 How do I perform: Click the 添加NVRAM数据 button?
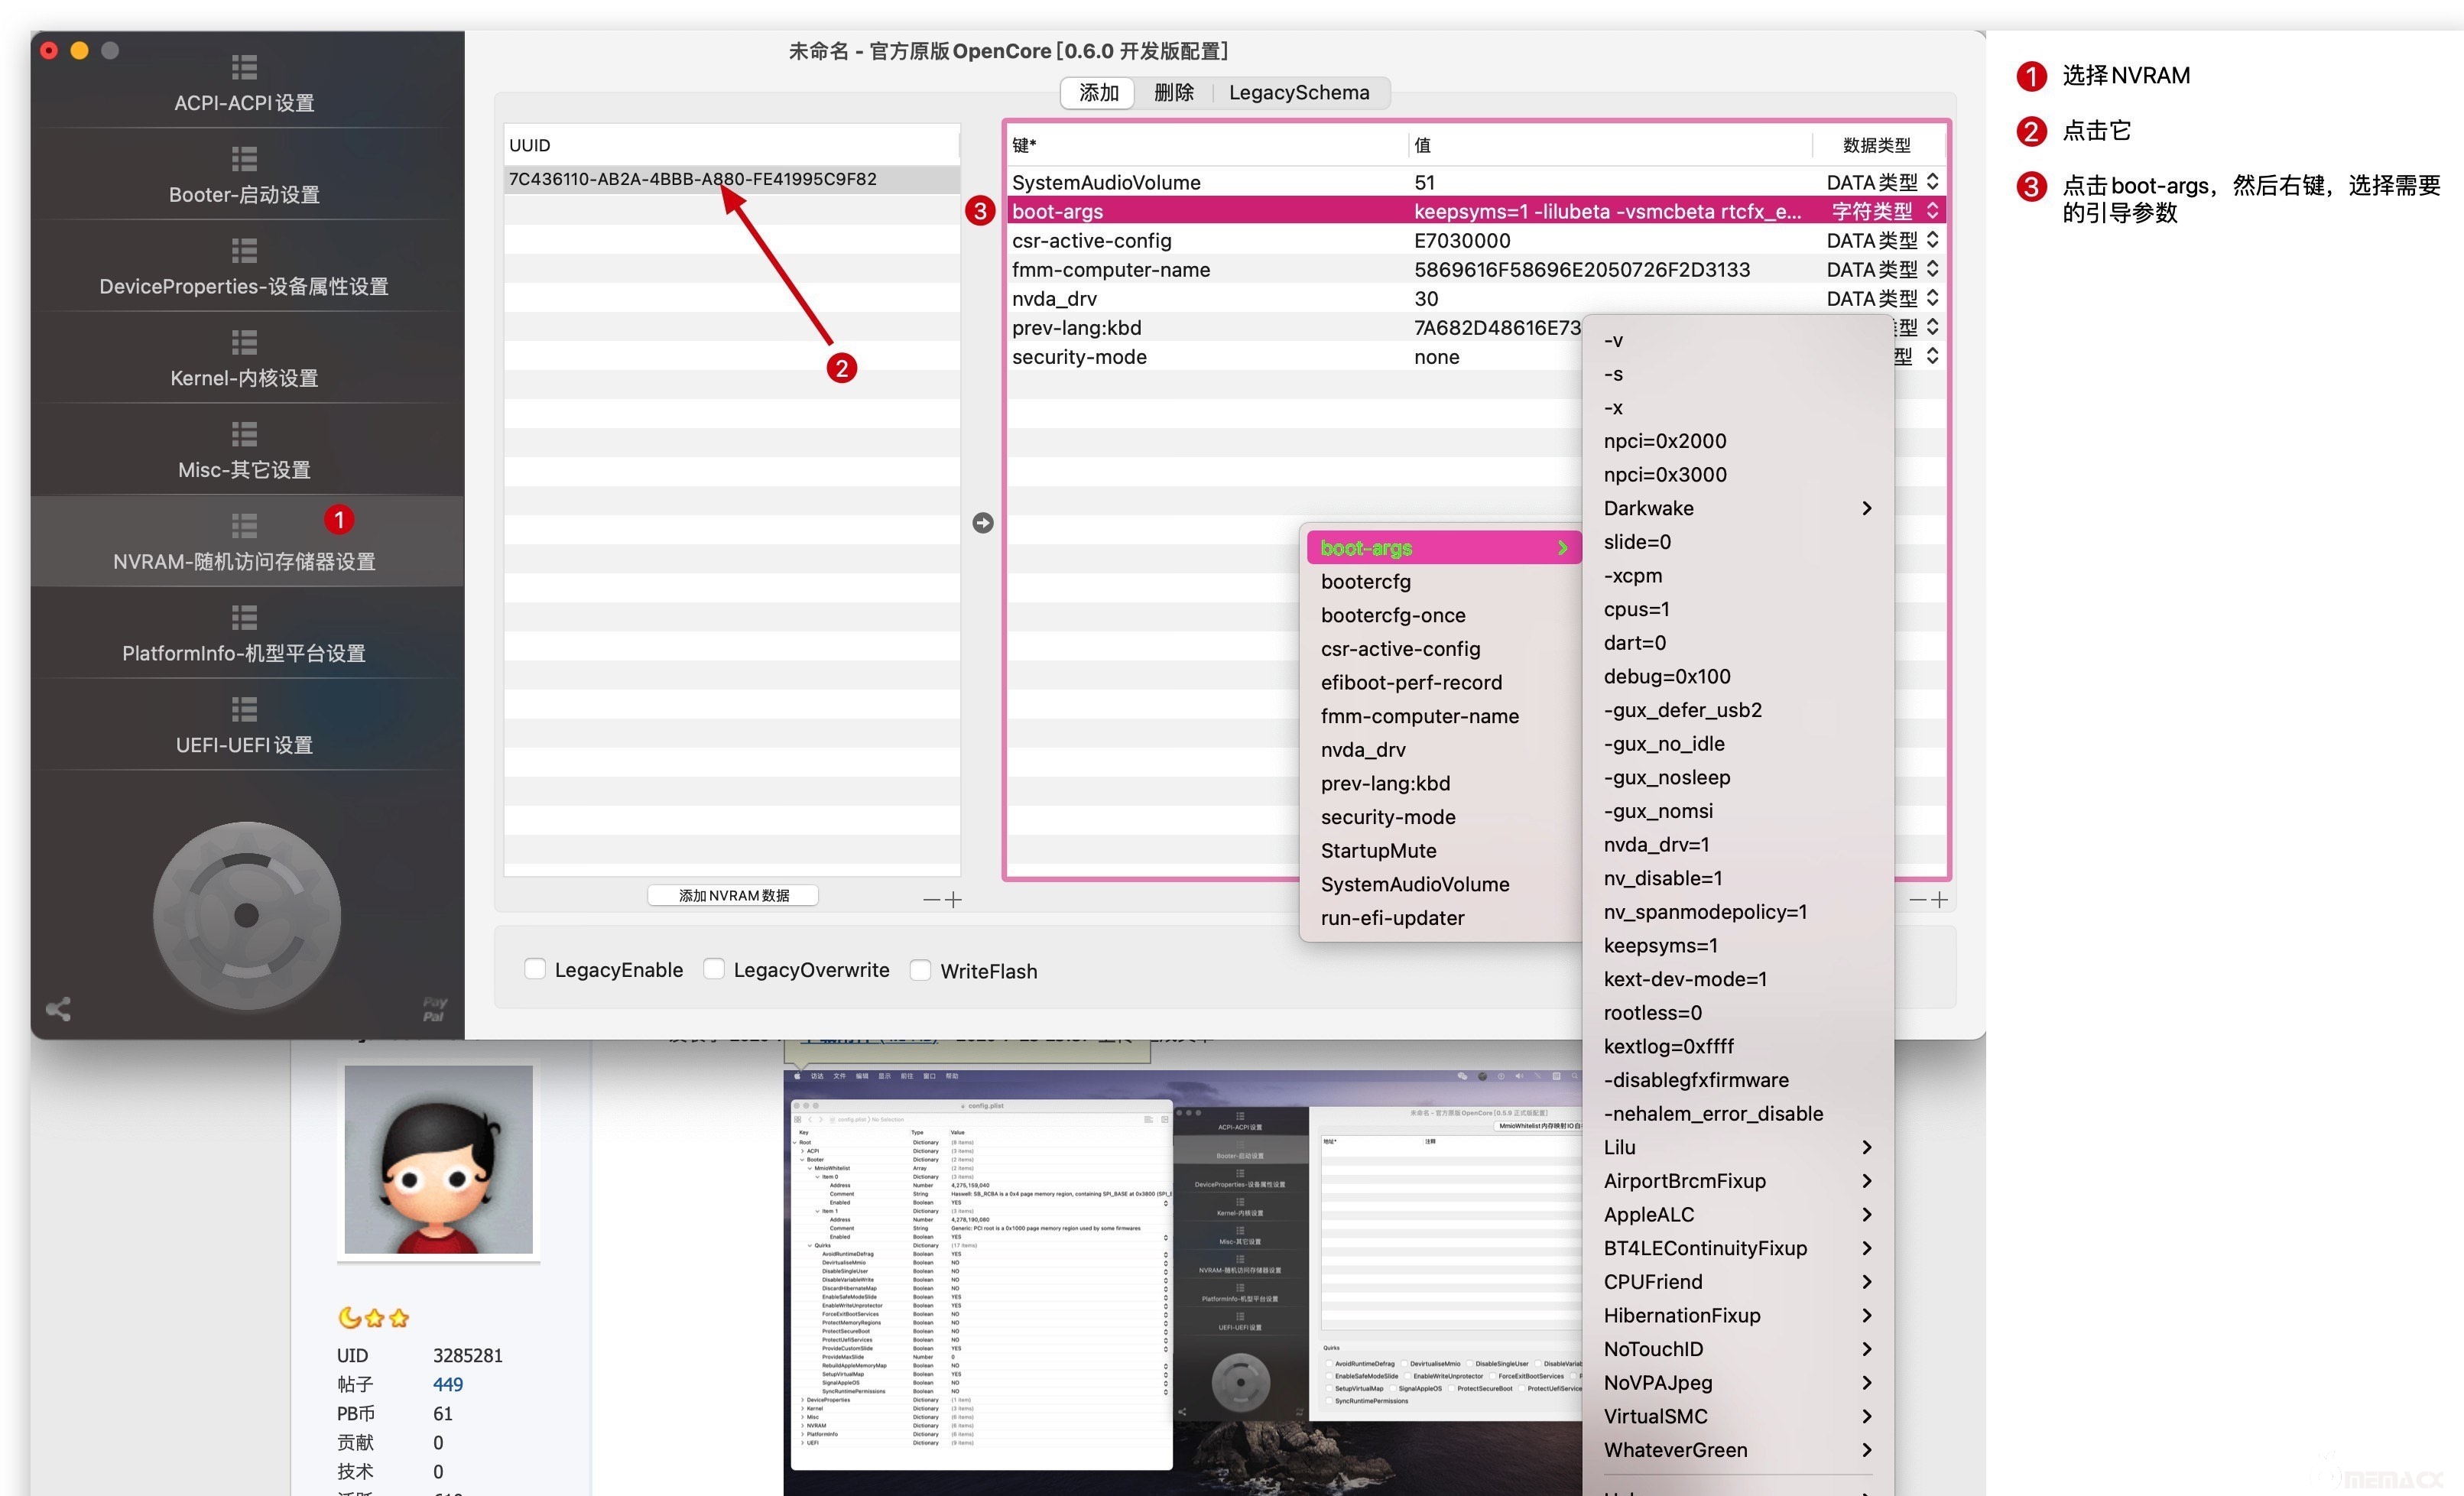[733, 895]
